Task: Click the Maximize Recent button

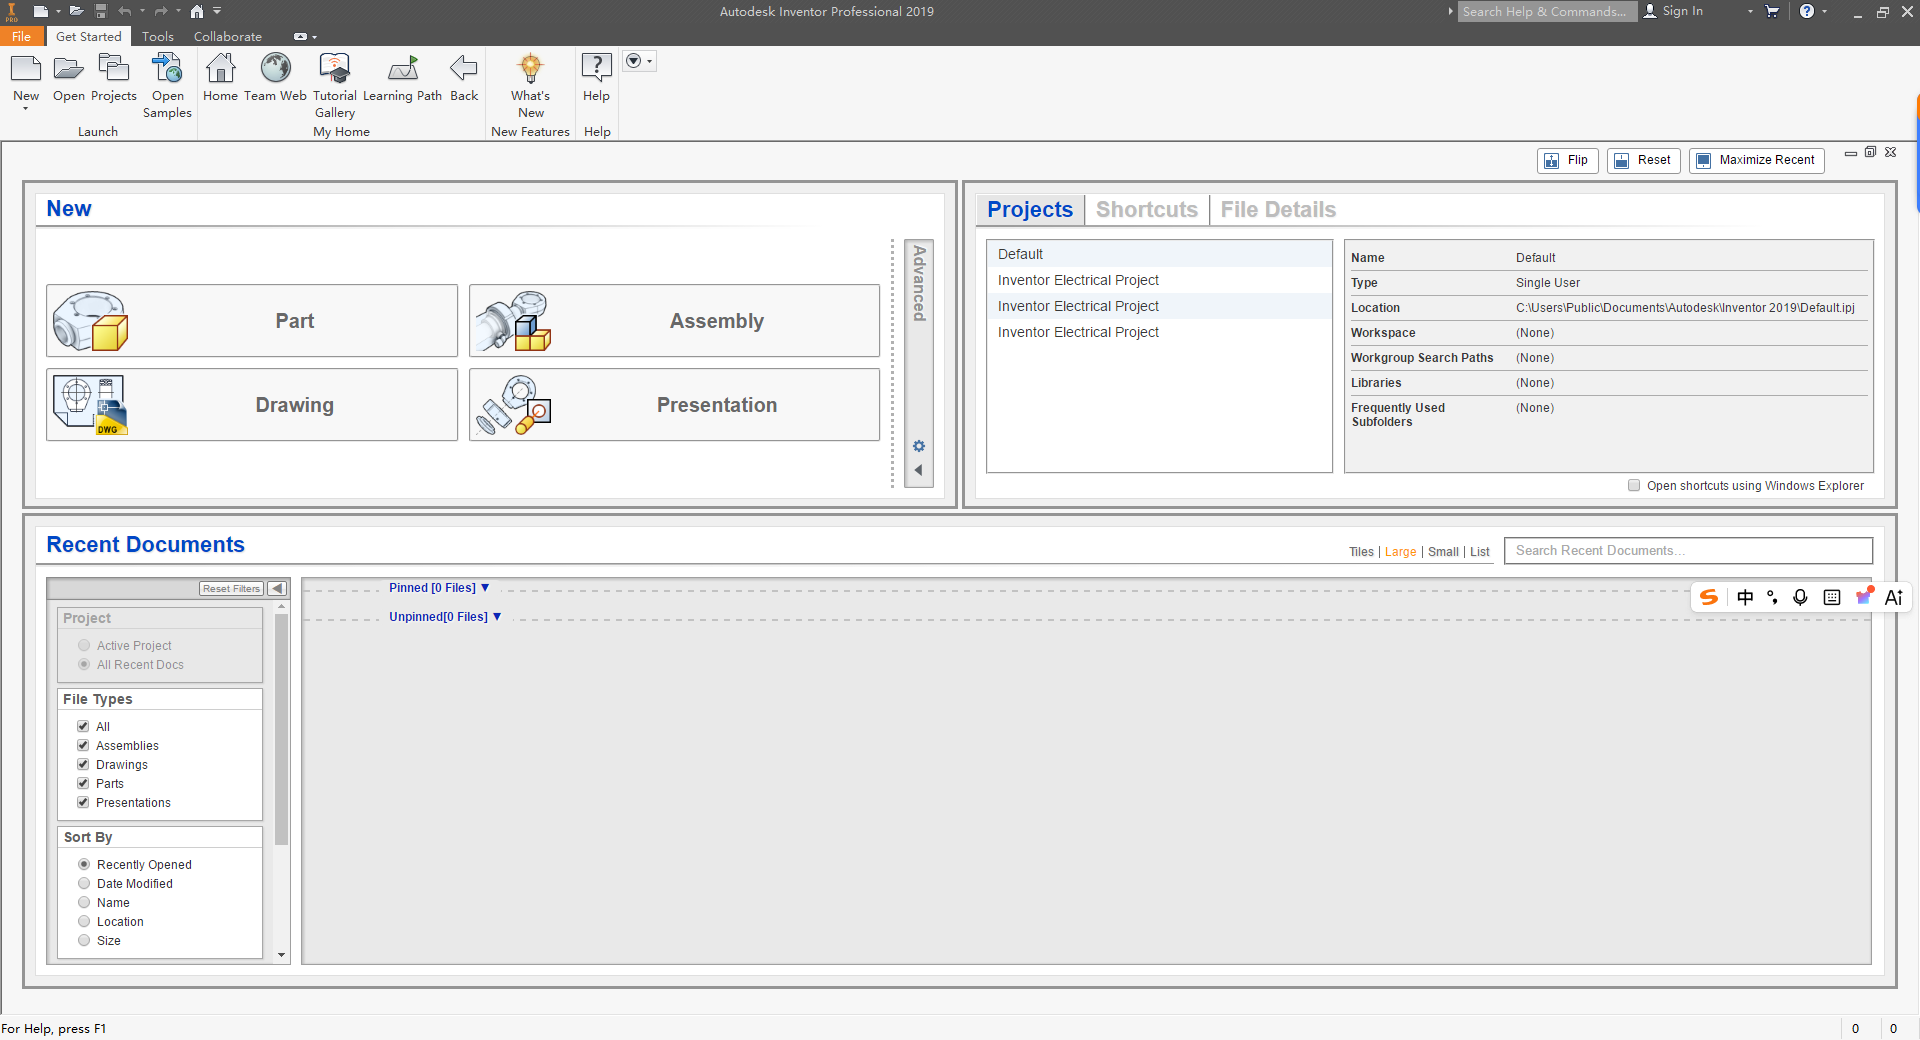Action: pos(1756,160)
